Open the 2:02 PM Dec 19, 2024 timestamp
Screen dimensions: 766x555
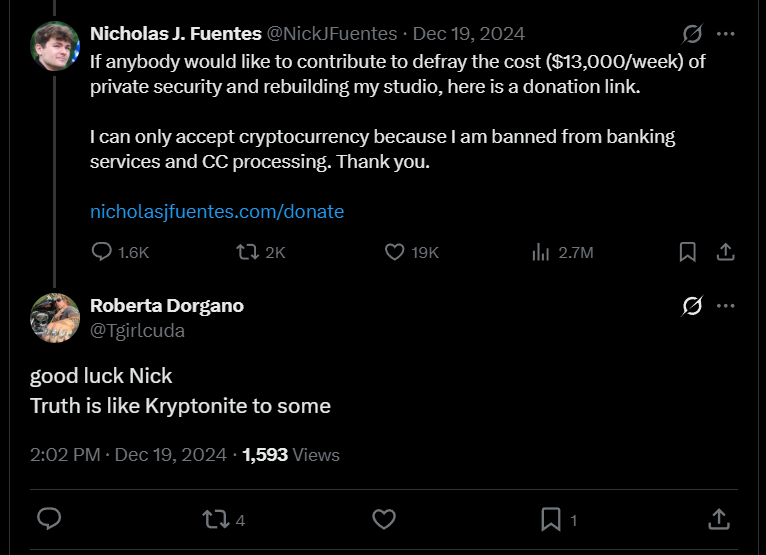128,455
